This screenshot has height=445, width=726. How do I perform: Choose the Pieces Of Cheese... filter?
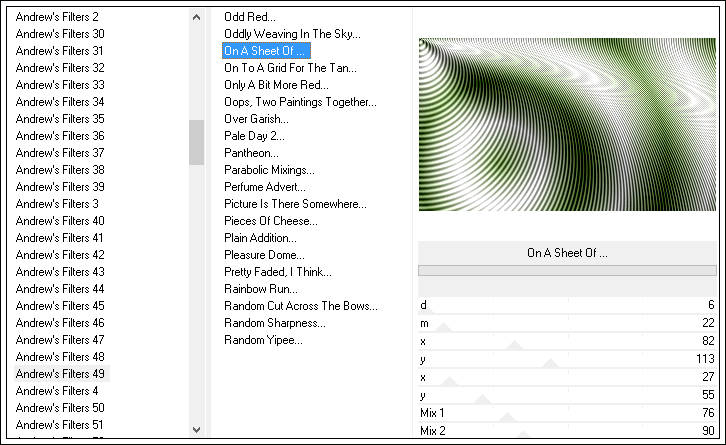(271, 221)
